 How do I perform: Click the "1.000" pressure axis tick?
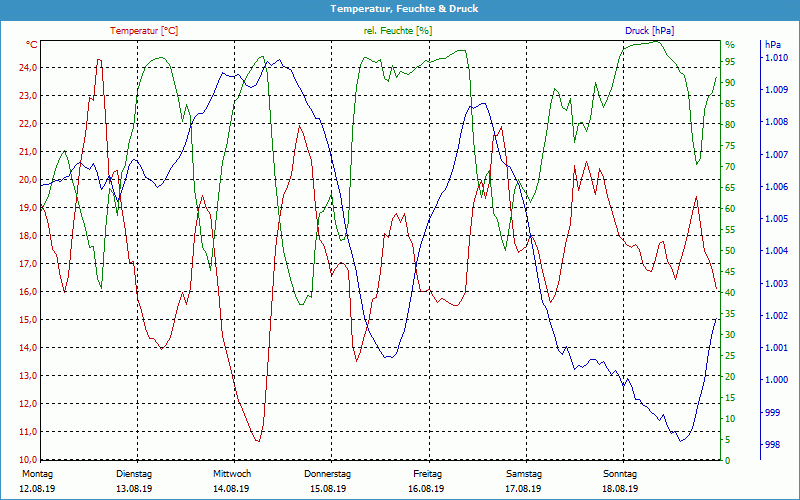(776, 380)
